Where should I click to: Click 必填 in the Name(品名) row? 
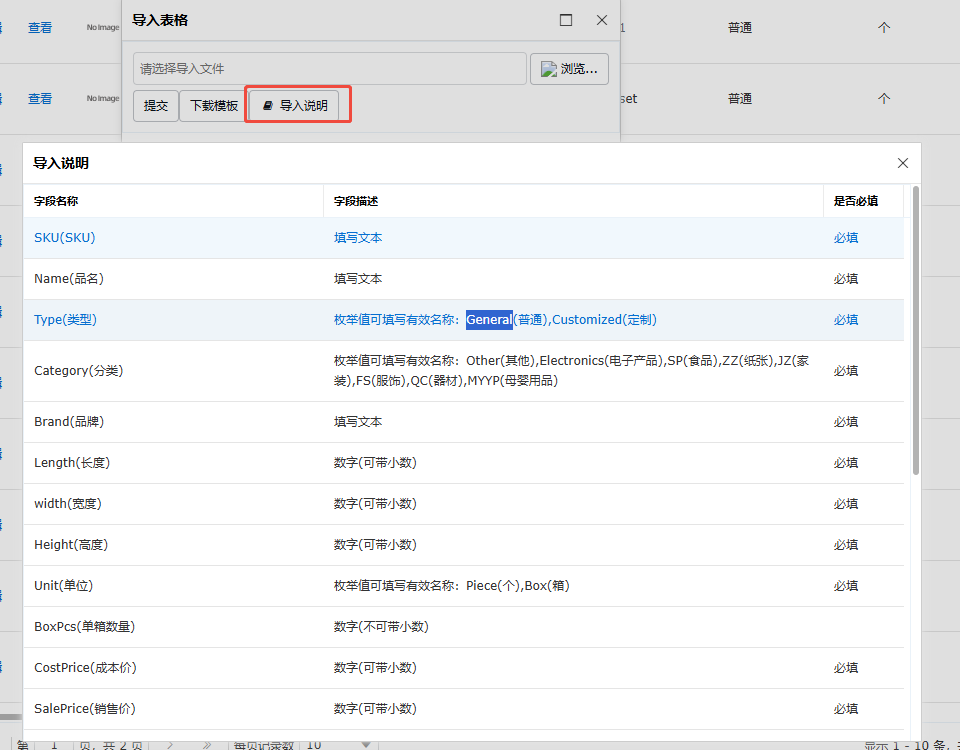(x=846, y=279)
